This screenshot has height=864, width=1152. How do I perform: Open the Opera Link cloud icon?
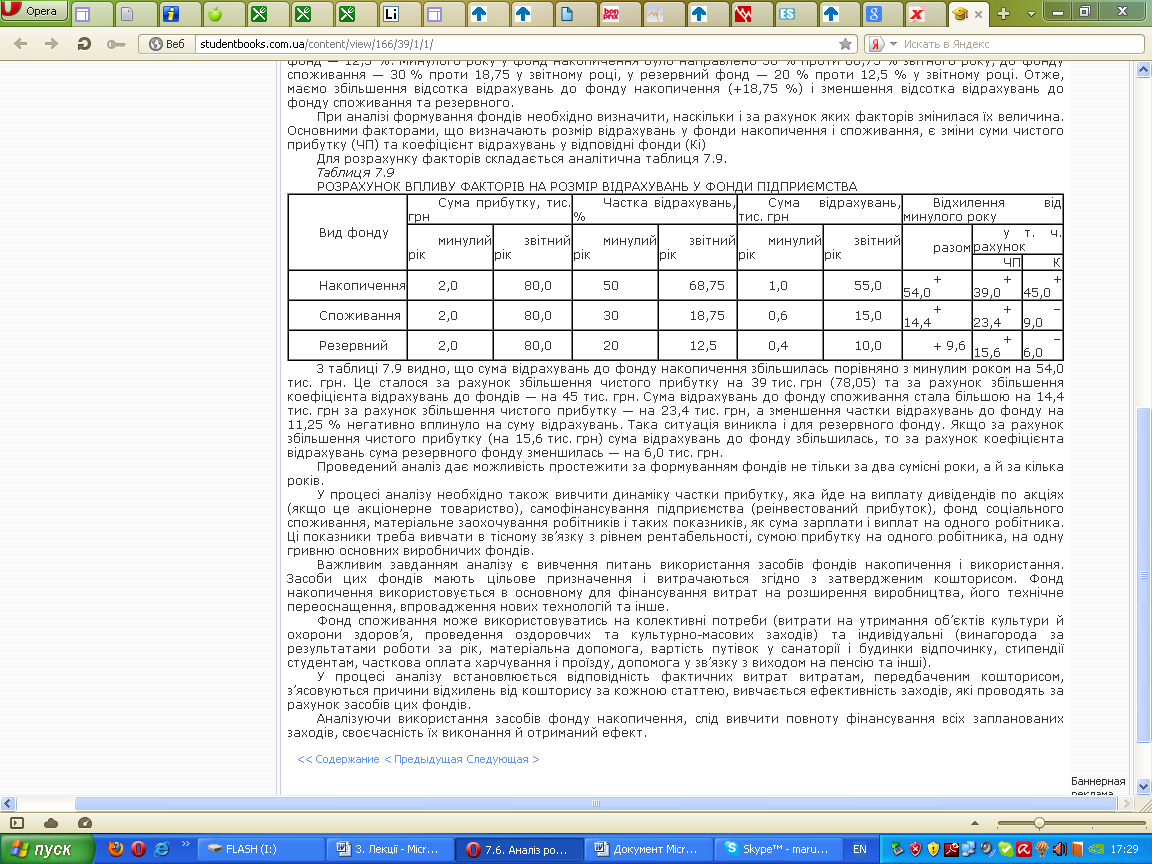coord(51,823)
